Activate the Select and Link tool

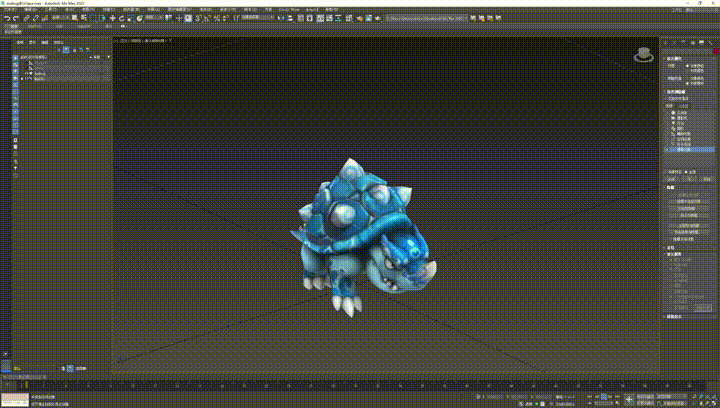[x=27, y=18]
